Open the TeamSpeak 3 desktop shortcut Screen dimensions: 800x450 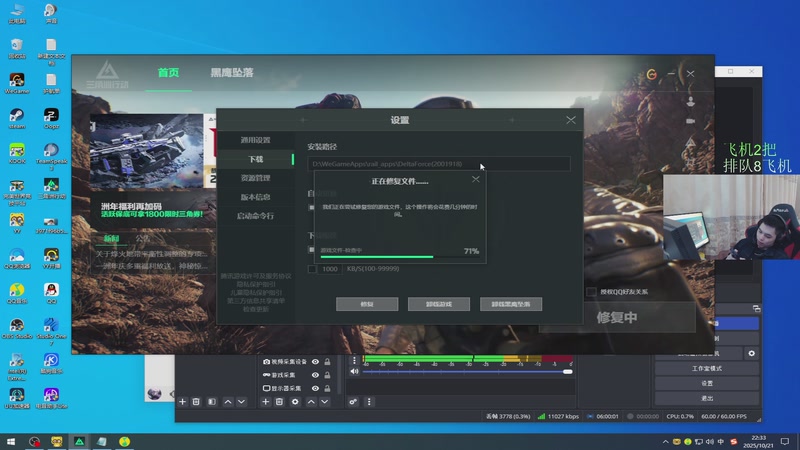51,156
